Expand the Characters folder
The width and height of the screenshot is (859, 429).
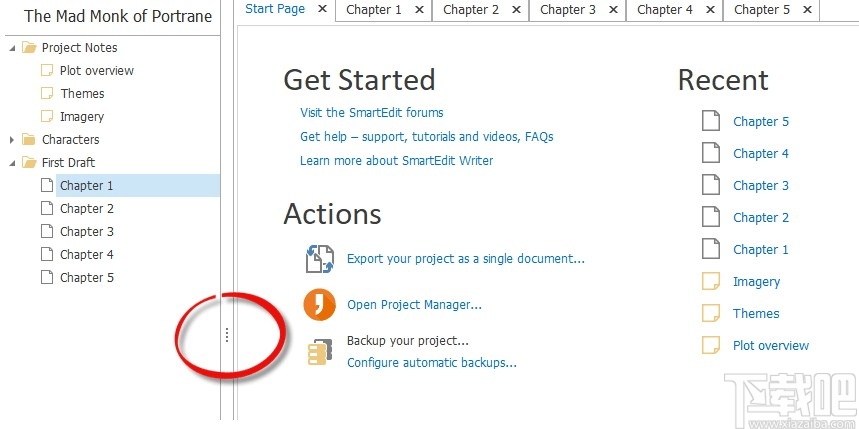12,140
